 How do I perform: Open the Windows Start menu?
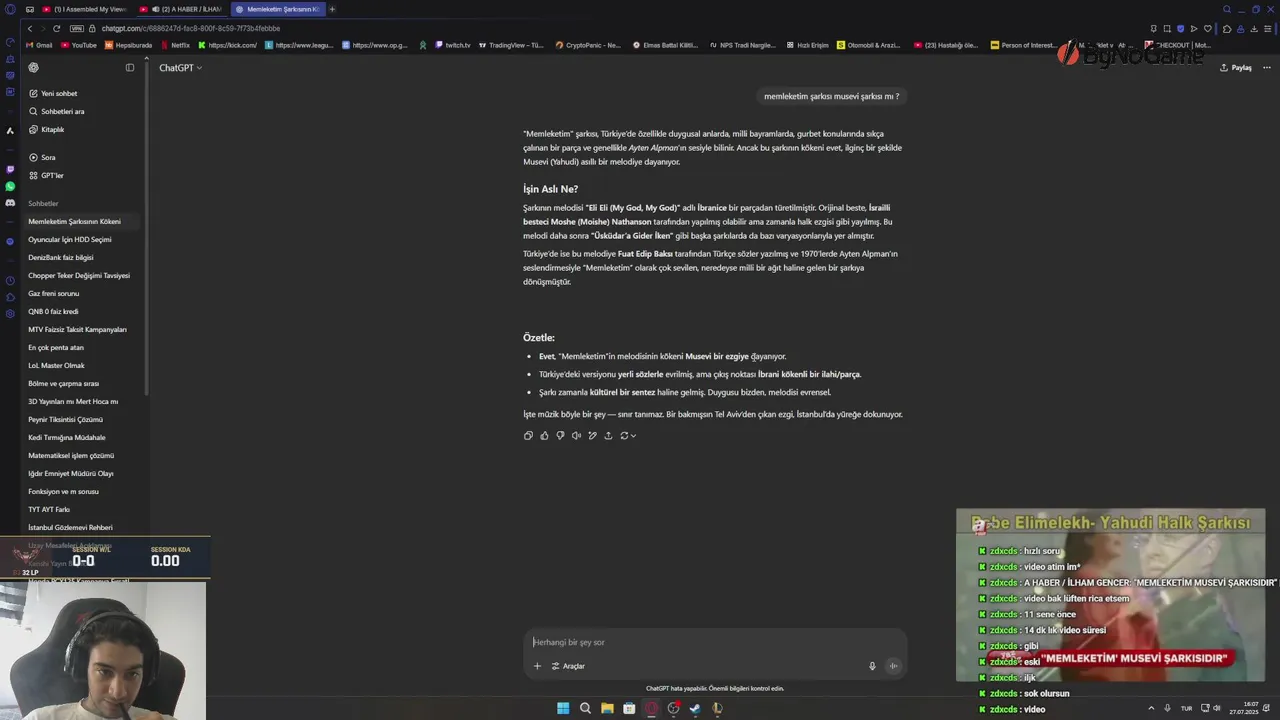pyautogui.click(x=563, y=708)
